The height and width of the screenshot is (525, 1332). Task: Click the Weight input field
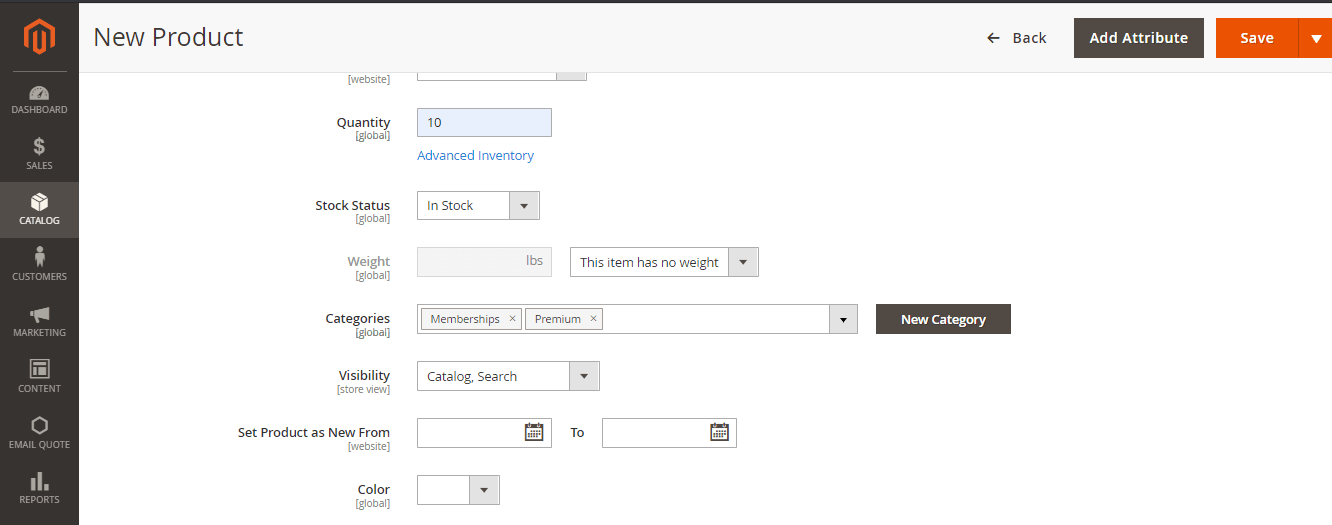pyautogui.click(x=484, y=262)
